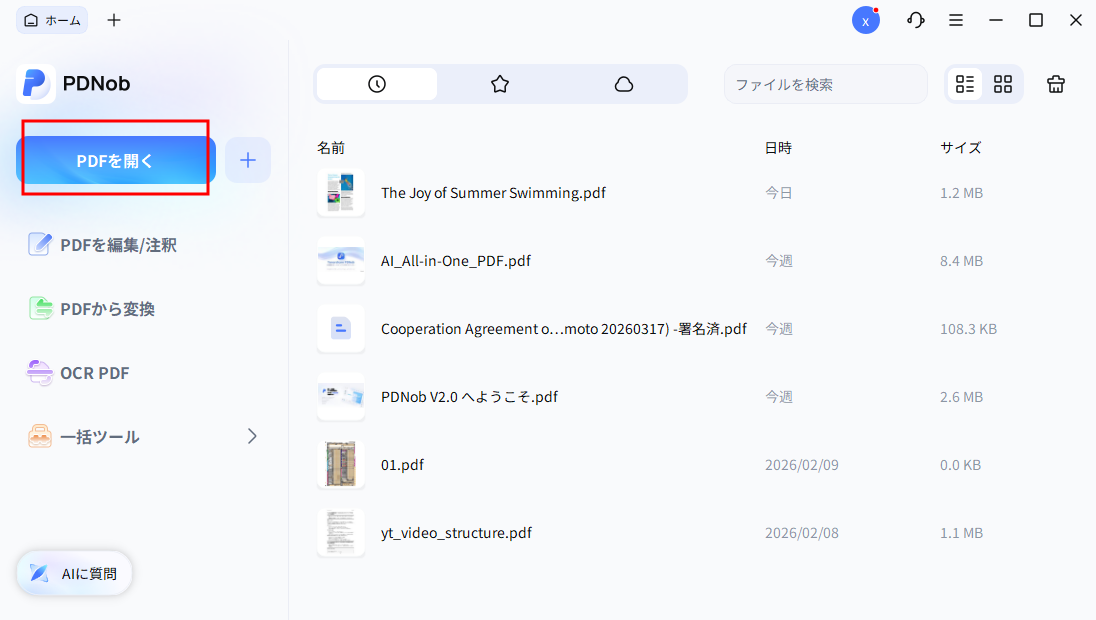
Task: Open the AIに質問 assistant
Action: 73,573
